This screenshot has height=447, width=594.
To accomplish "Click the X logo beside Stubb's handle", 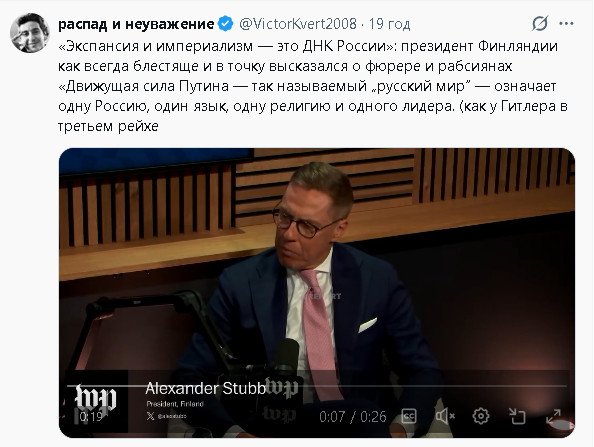I will coord(150,416).
